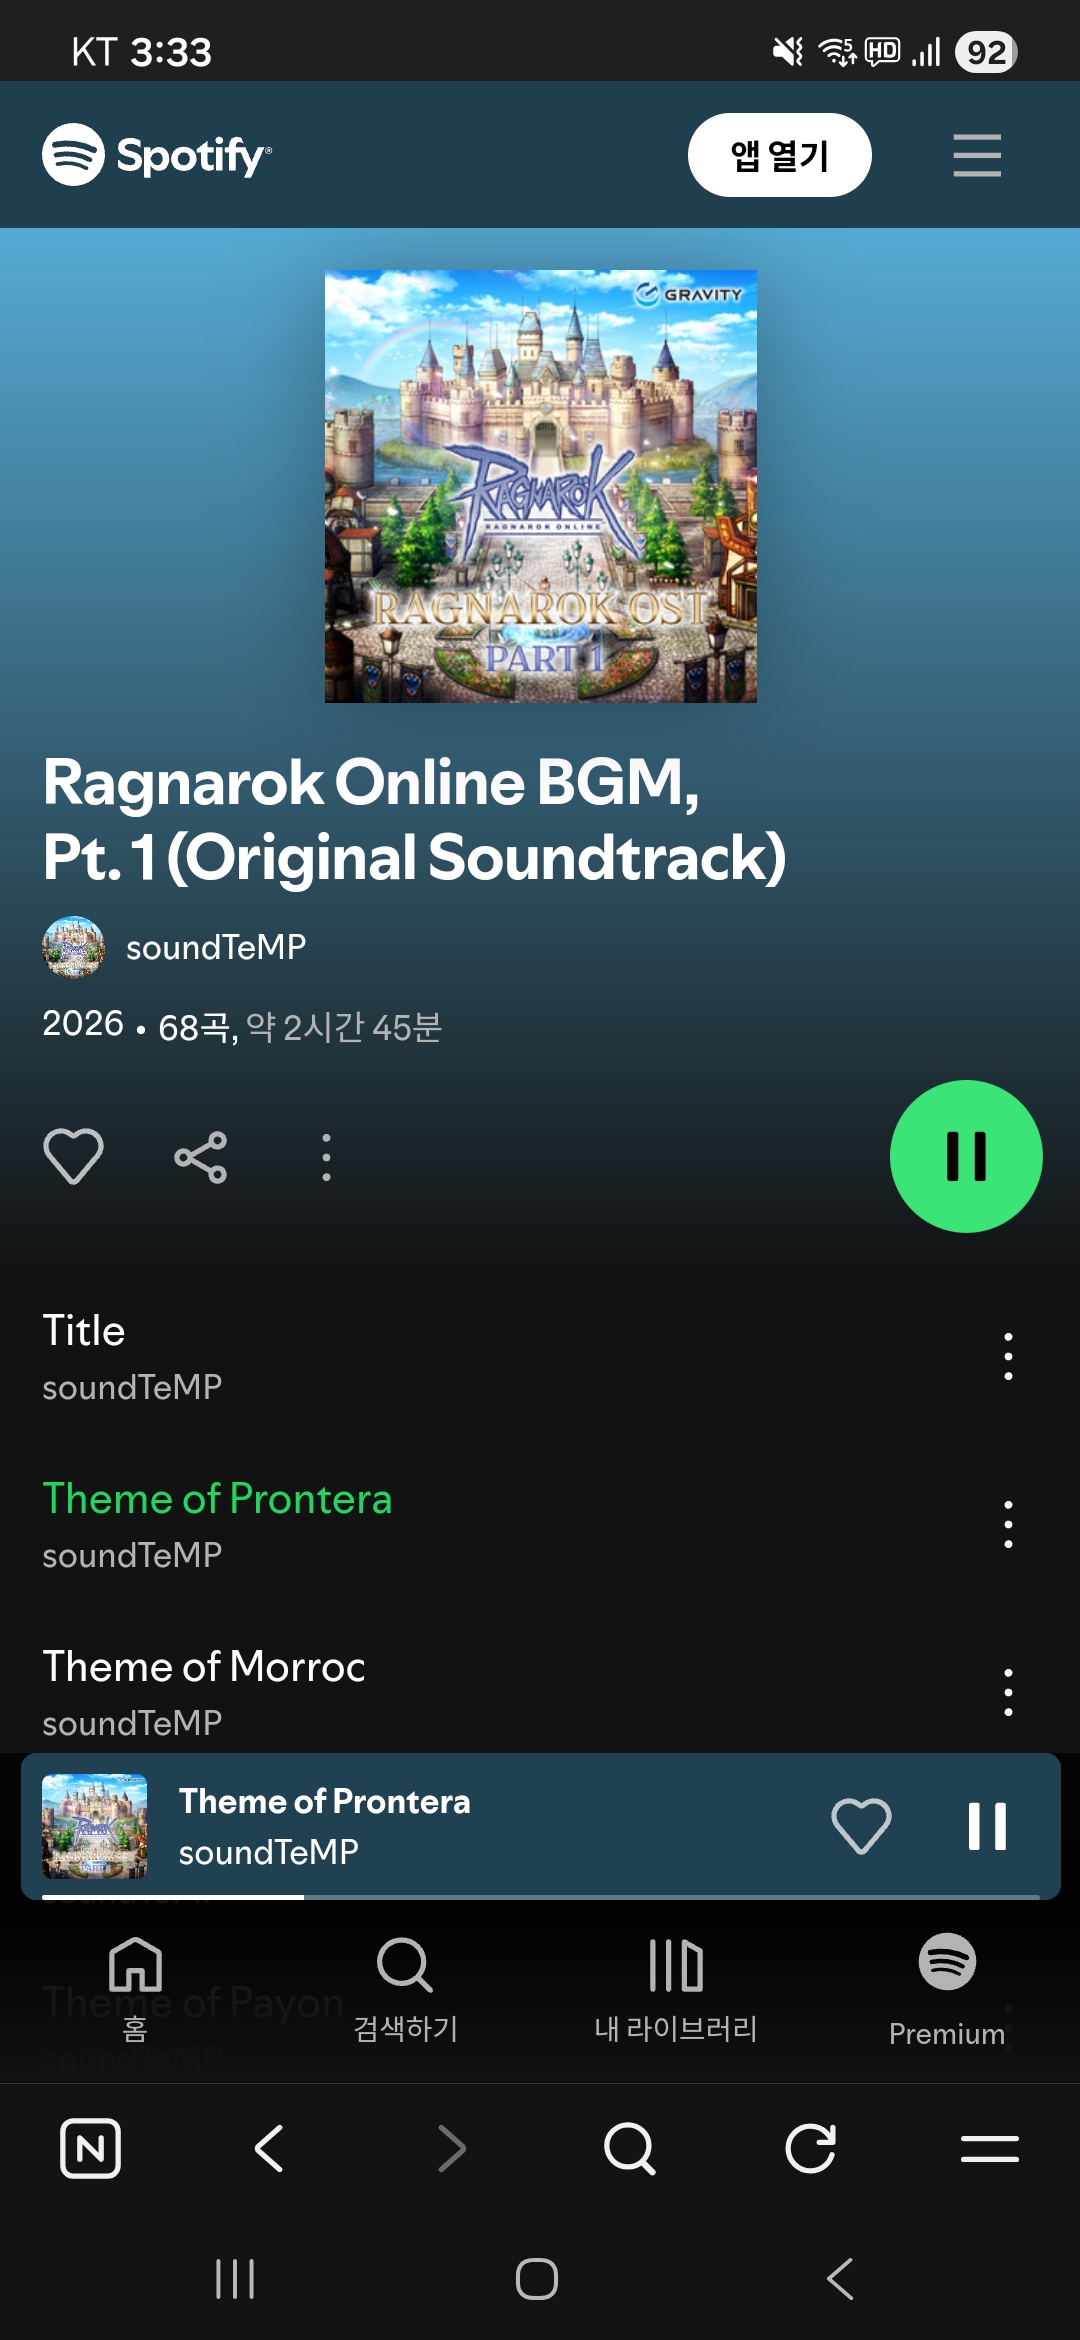The image size is (1080, 2340).
Task: Pause the track in mini player
Action: (x=987, y=1826)
